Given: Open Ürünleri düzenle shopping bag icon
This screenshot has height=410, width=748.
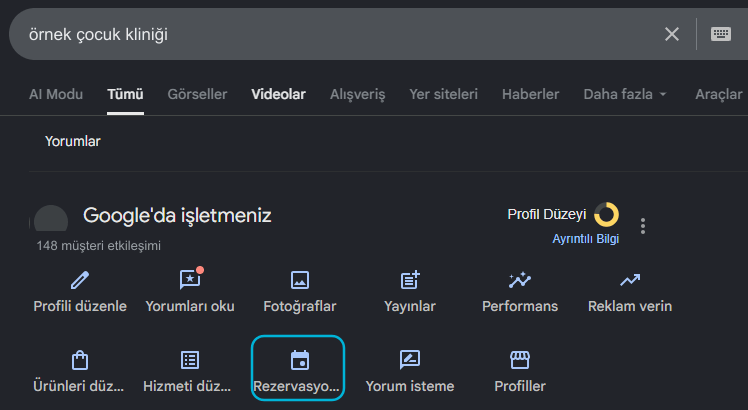Looking at the screenshot, I should (80, 360).
